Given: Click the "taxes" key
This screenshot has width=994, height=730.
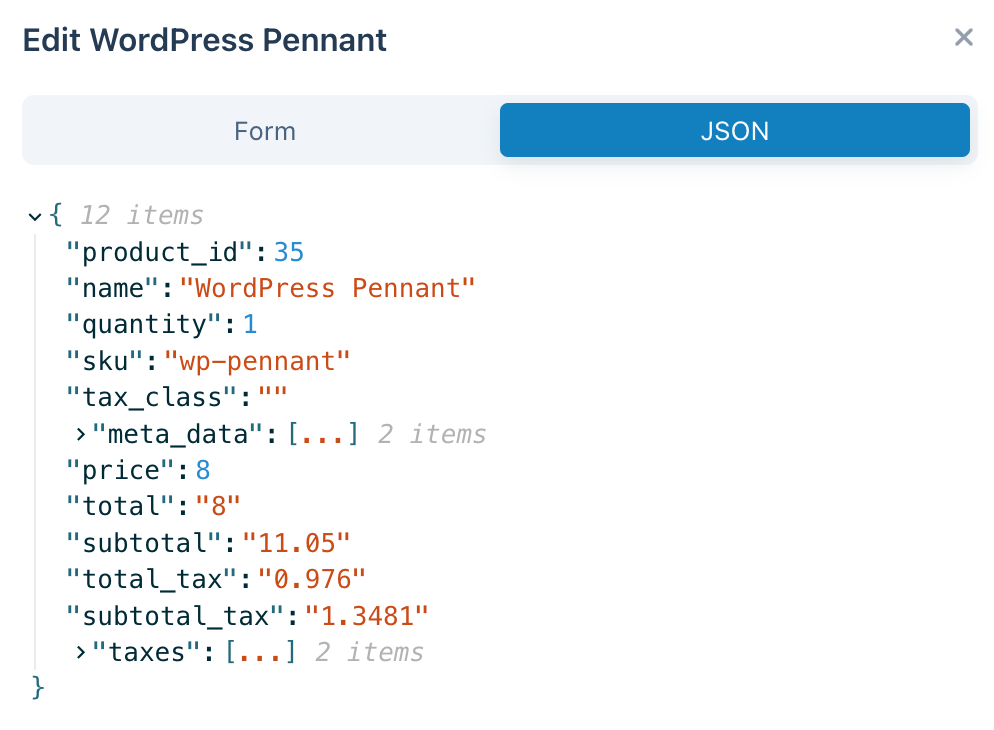Looking at the screenshot, I should click(x=146, y=652).
